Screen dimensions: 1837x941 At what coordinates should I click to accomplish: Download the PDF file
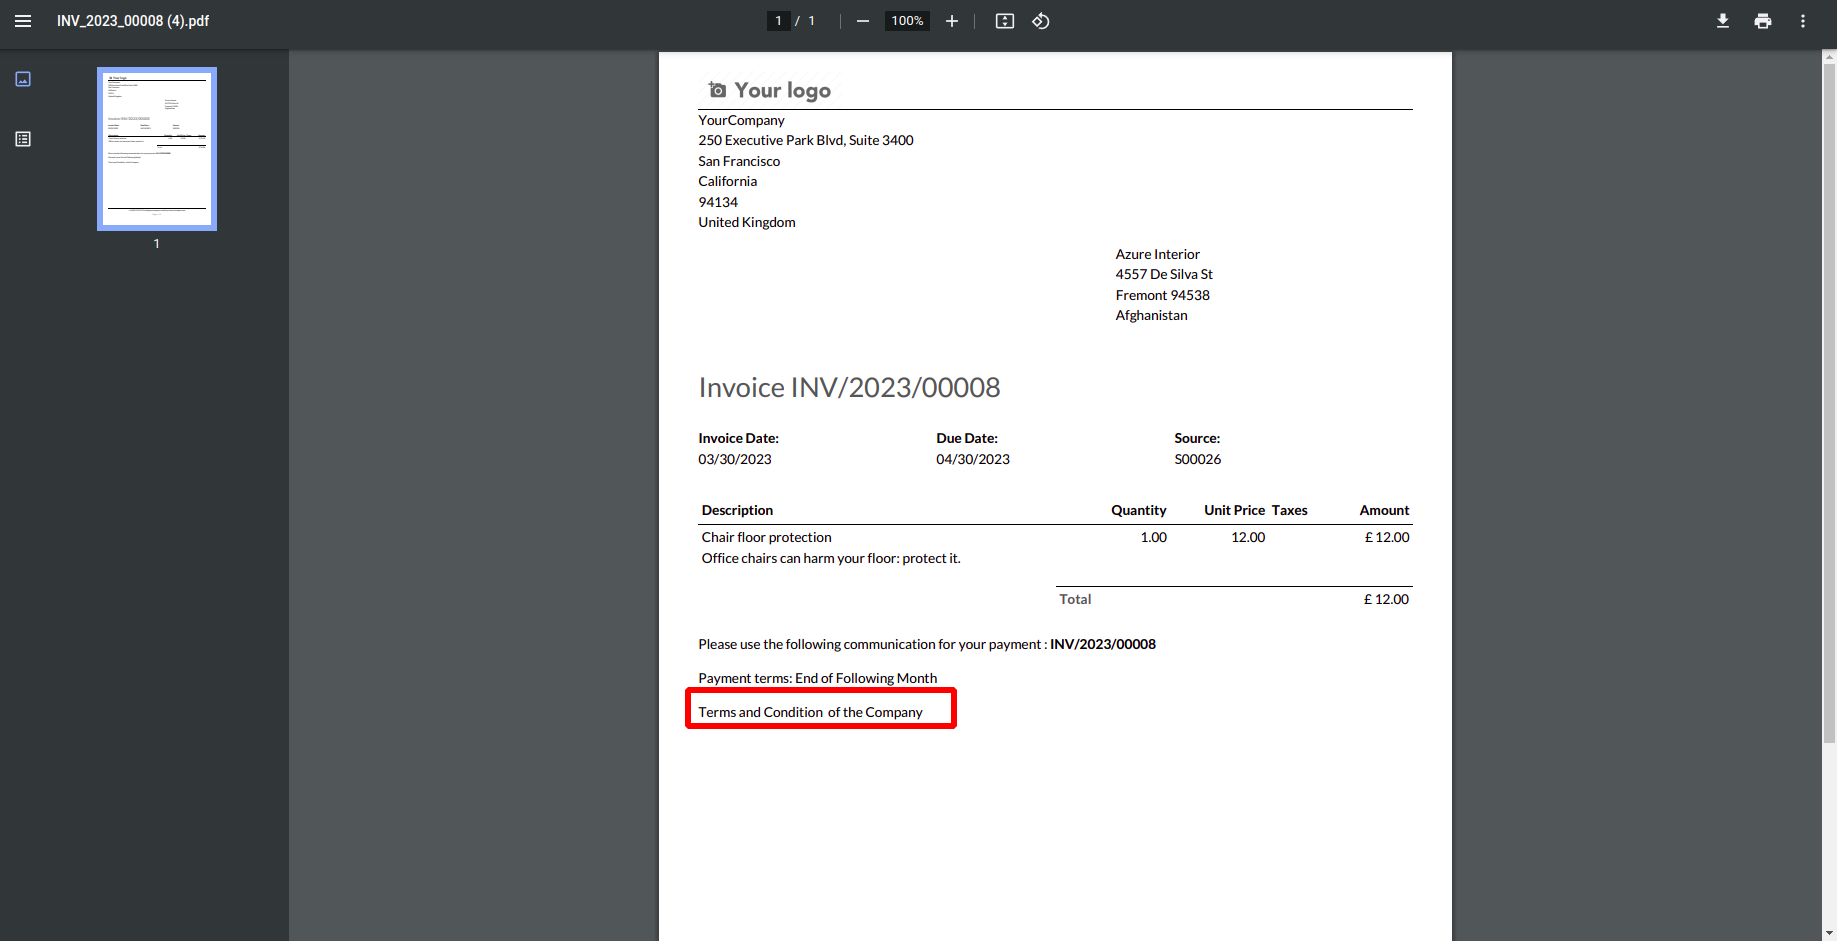tap(1723, 21)
